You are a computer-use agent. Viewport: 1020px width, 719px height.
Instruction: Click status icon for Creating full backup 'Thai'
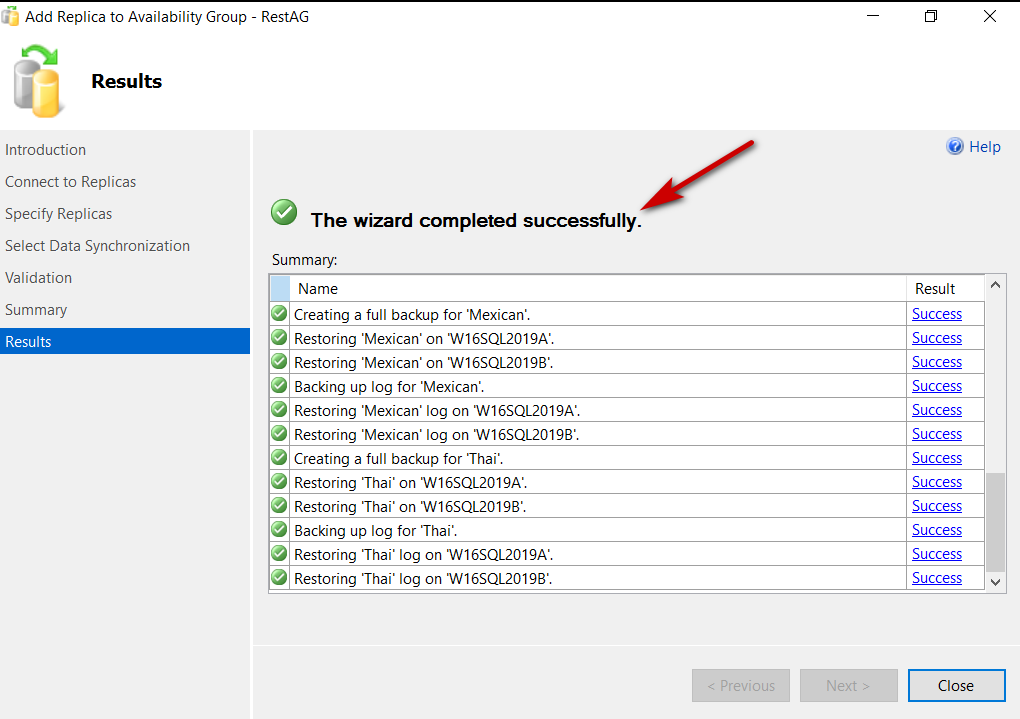coord(279,458)
